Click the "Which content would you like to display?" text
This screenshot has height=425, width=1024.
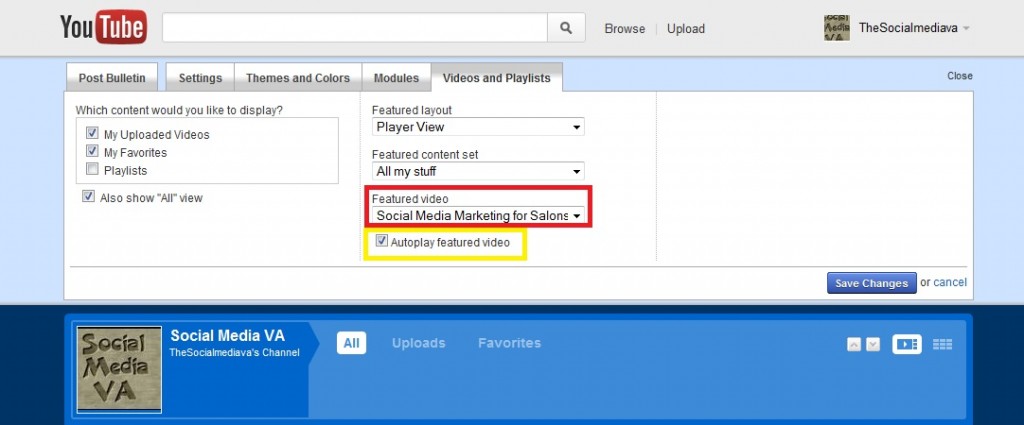coord(180,110)
